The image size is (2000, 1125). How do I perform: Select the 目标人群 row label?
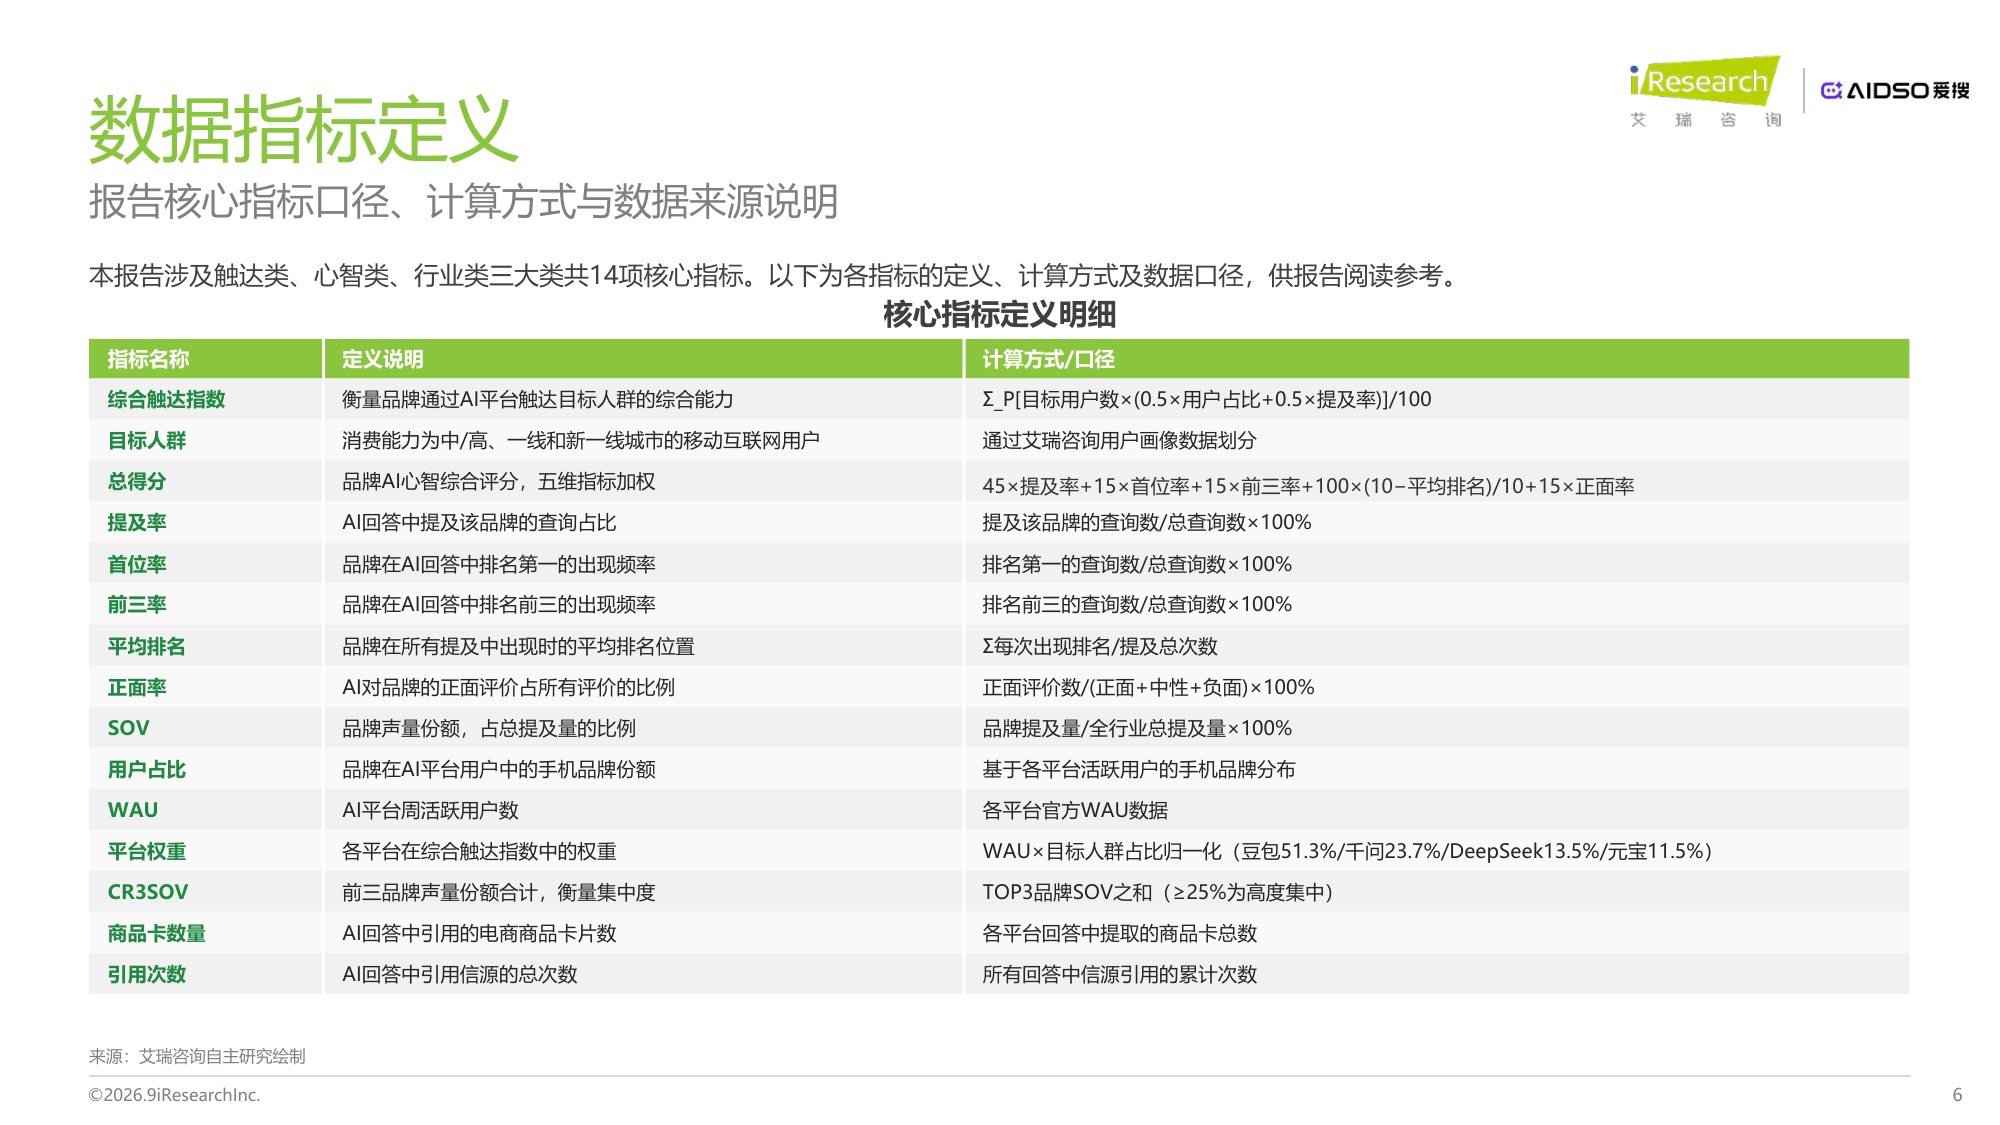click(x=146, y=440)
